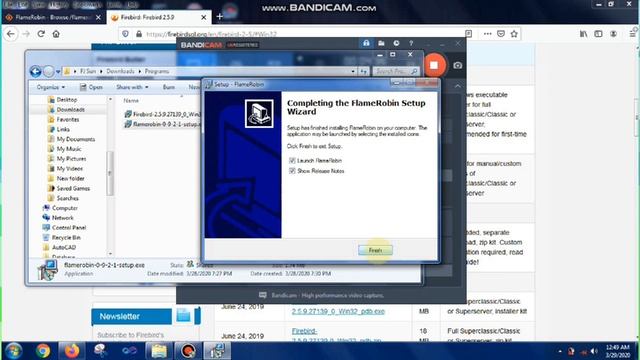The height and width of the screenshot is (360, 640).
Task: Select Firebird-2.5.9.27139 installer file
Action: click(163, 114)
